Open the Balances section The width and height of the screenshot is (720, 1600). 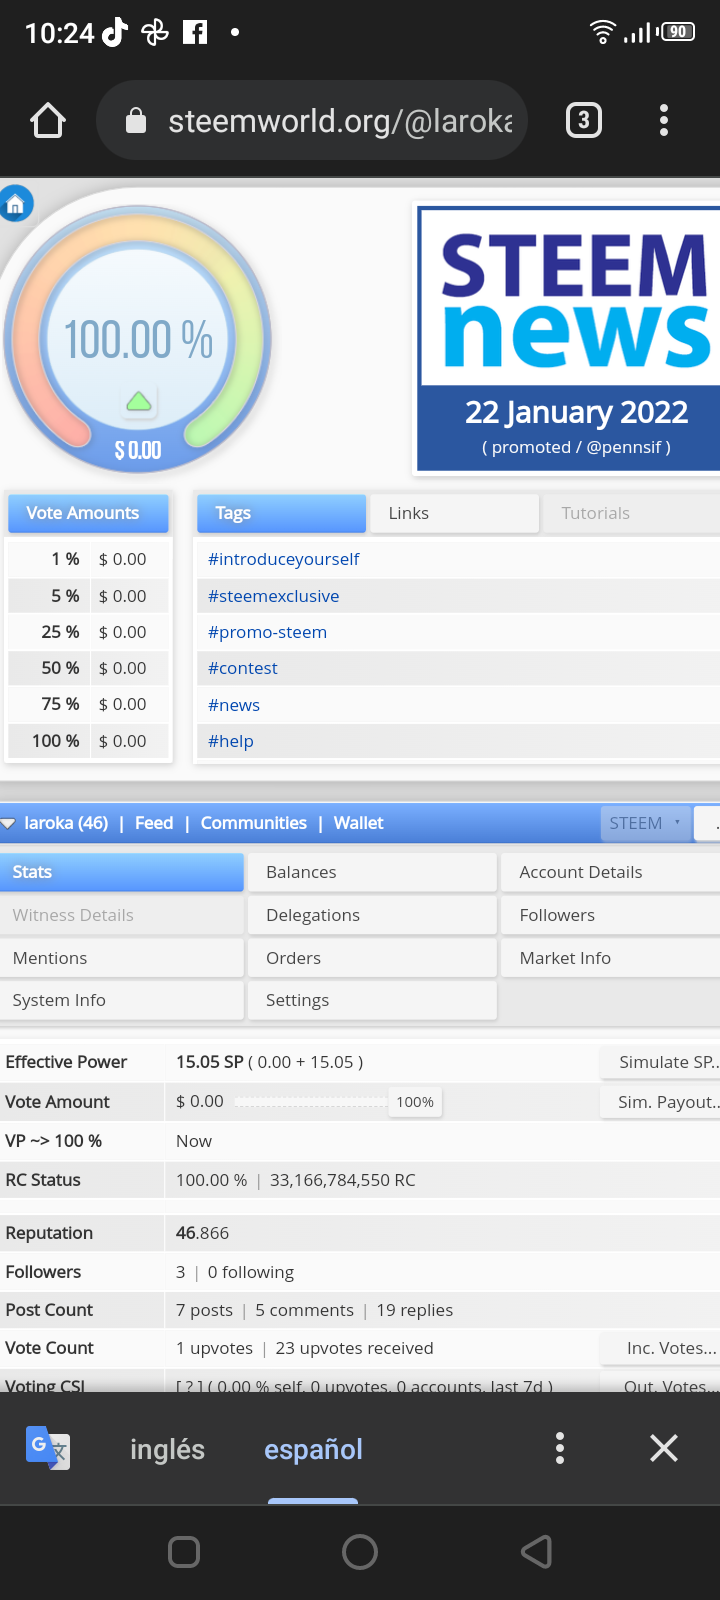373,872
